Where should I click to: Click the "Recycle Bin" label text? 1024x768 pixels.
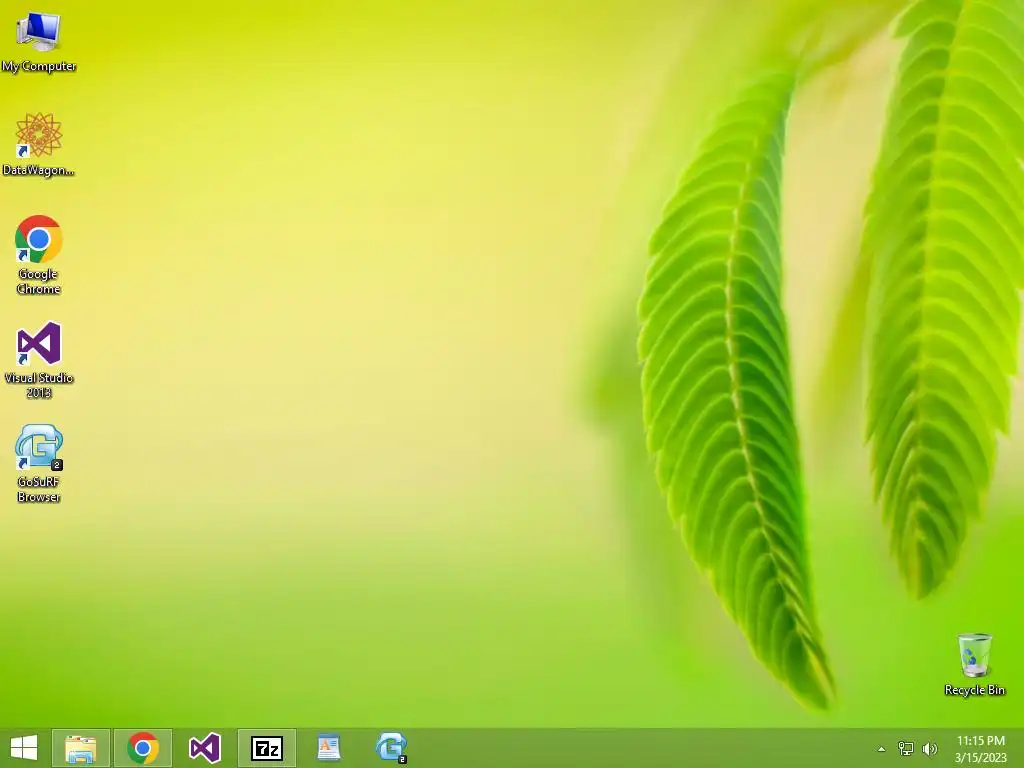(x=974, y=690)
